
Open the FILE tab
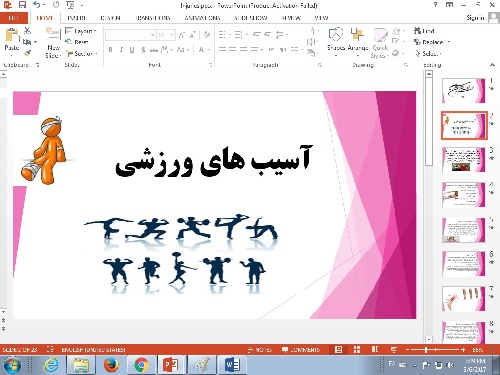coord(14,18)
